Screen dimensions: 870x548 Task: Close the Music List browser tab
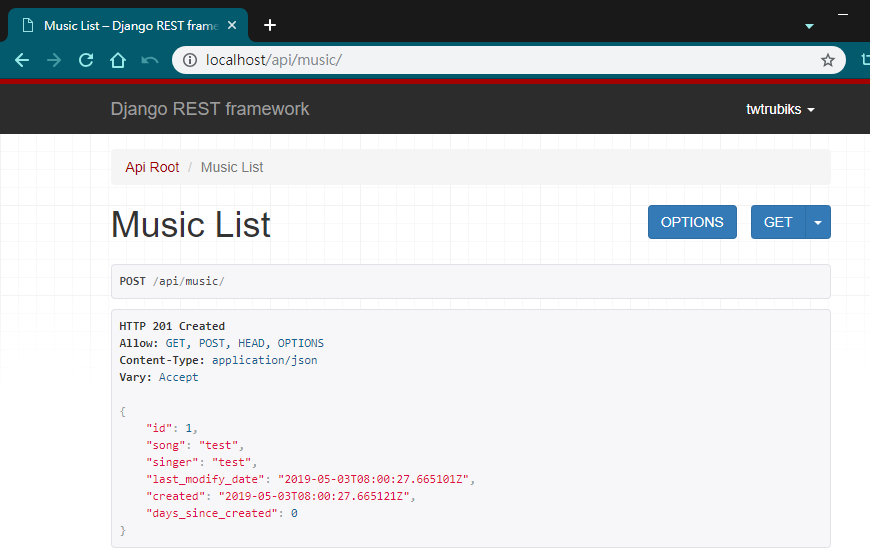(232, 26)
